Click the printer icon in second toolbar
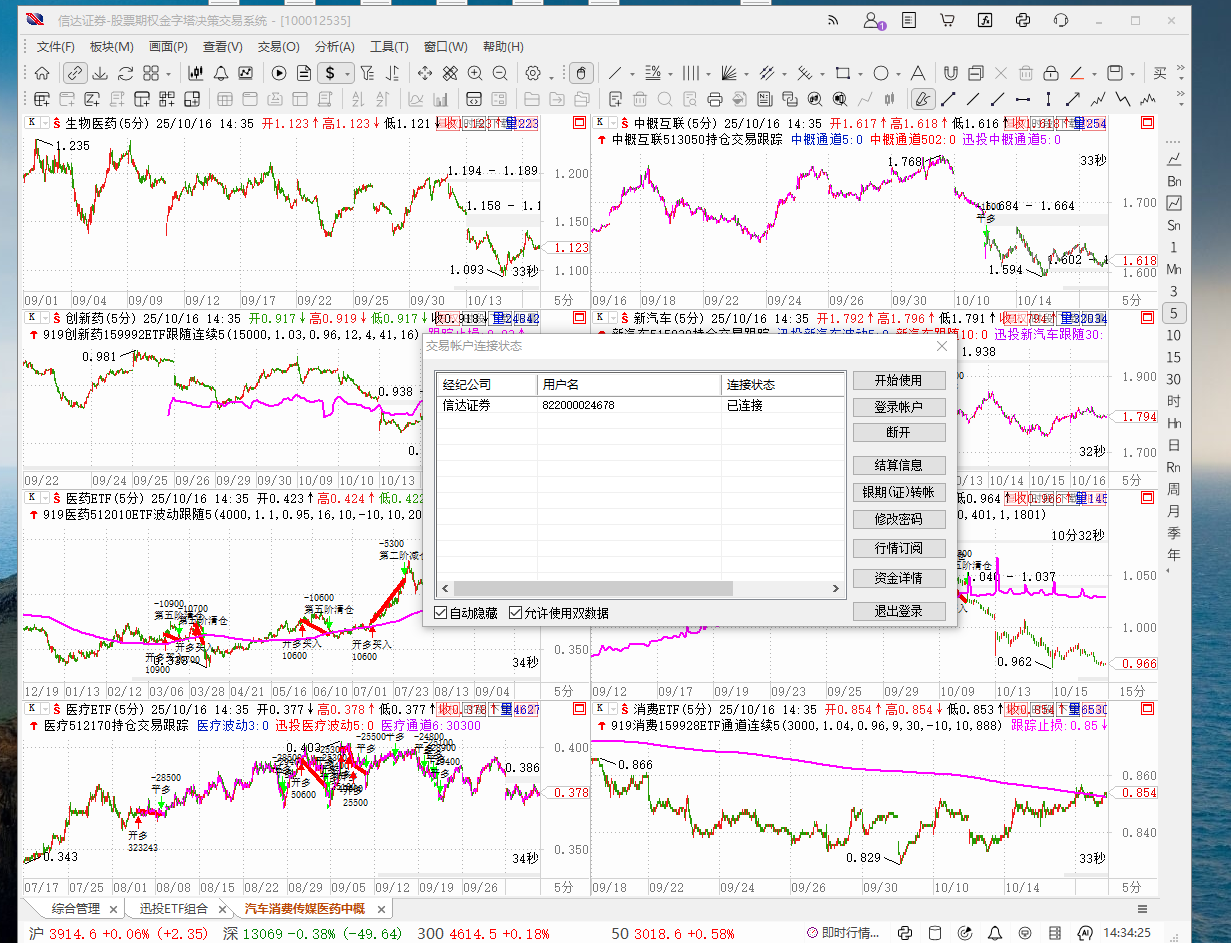 (714, 99)
